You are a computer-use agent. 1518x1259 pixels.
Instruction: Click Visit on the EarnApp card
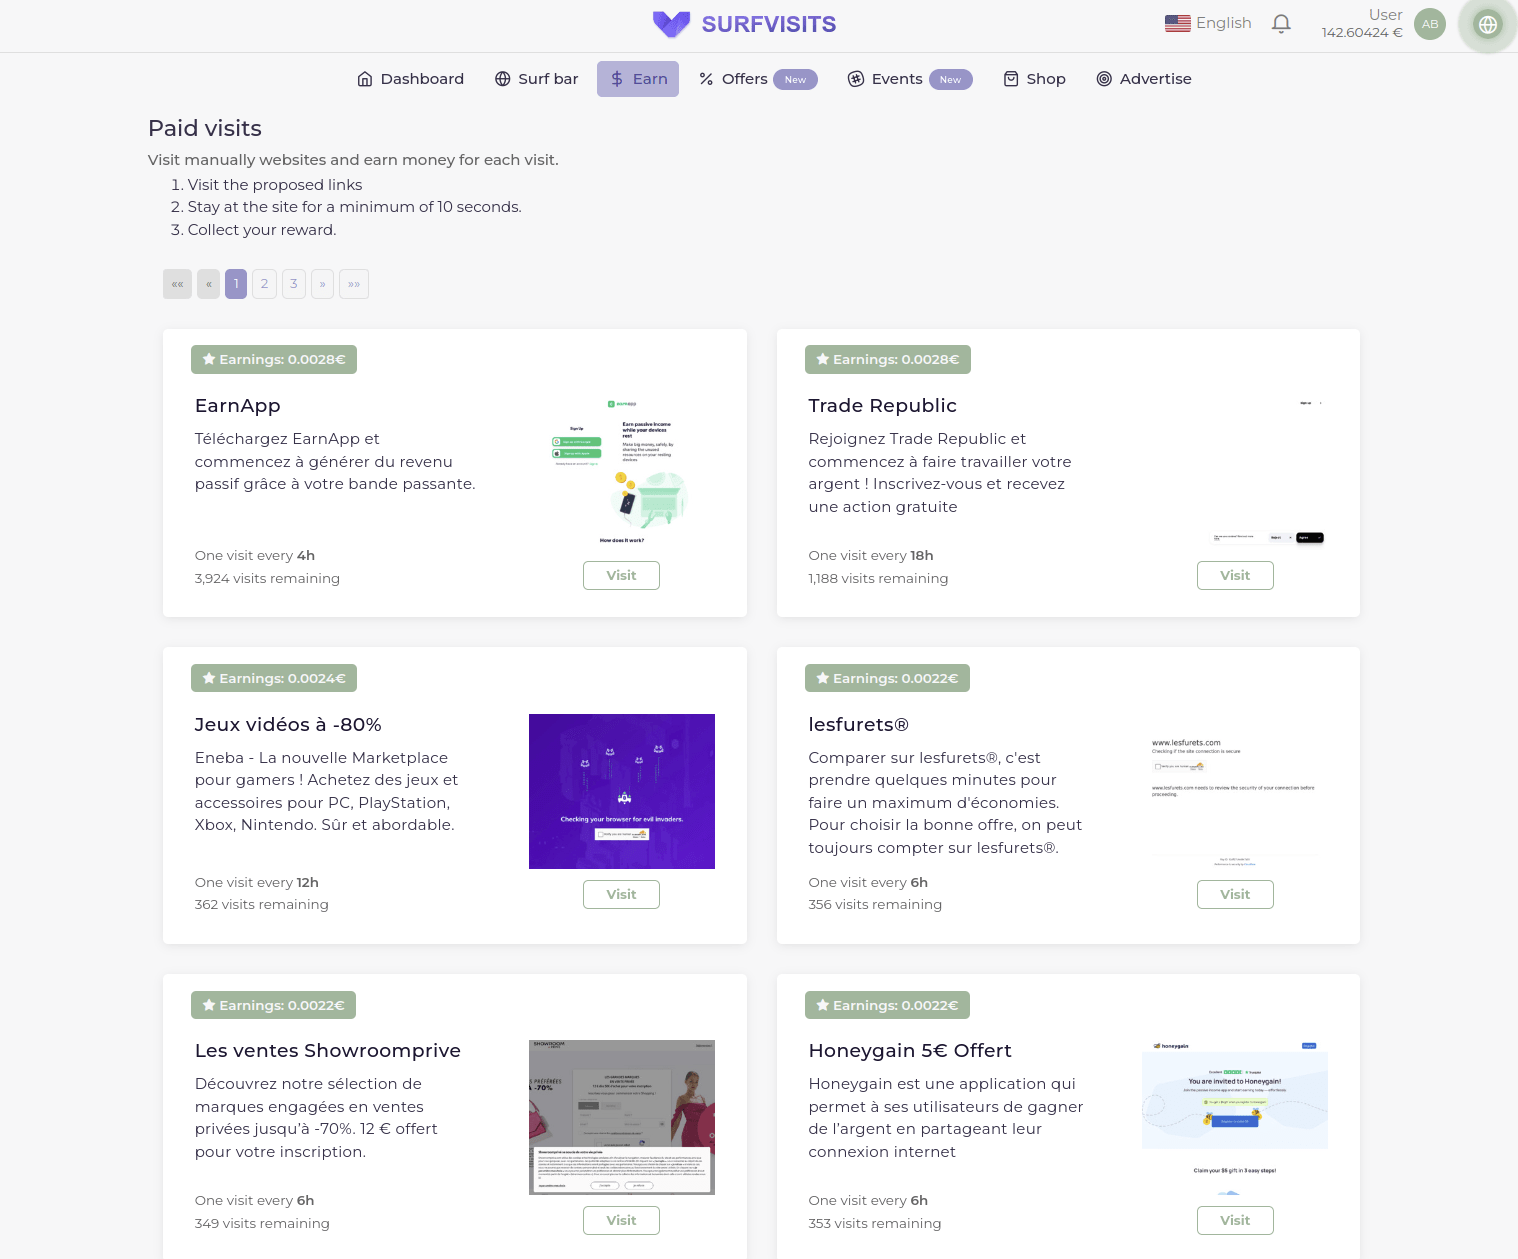[621, 576]
